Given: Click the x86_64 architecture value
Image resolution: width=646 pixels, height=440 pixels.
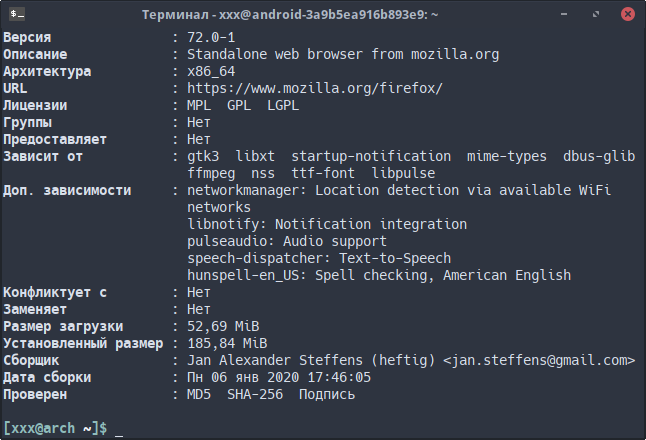Looking at the screenshot, I should coord(211,71).
